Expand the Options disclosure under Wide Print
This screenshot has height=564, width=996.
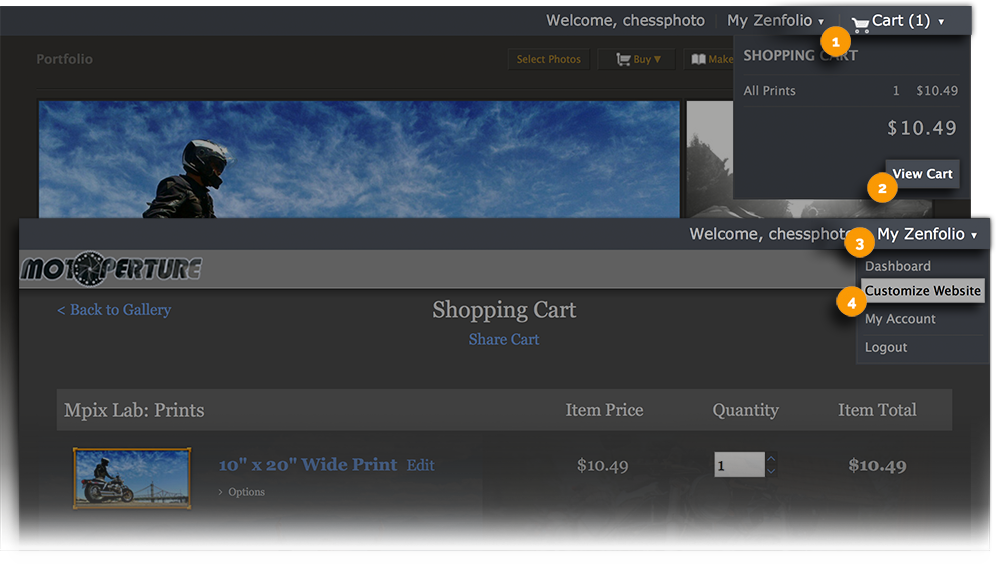[241, 492]
